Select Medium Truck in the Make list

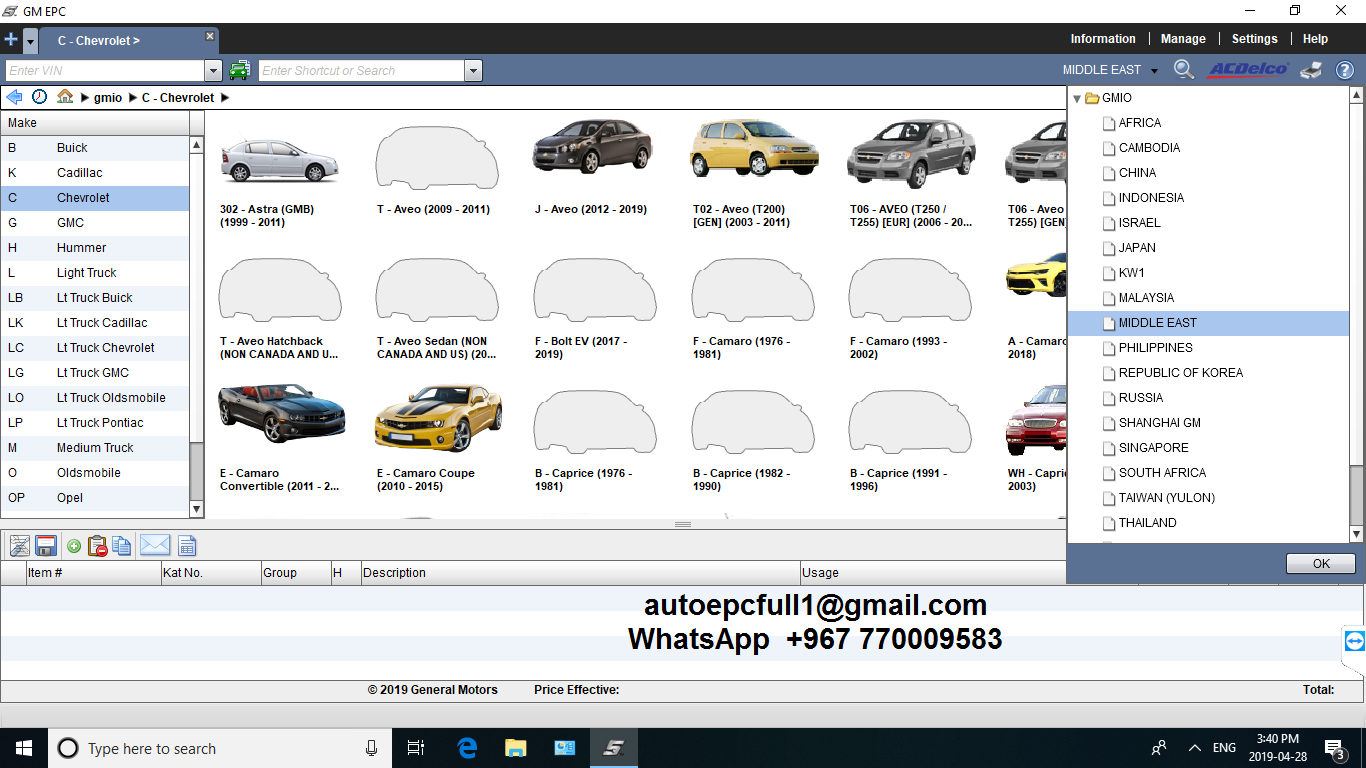(x=94, y=448)
